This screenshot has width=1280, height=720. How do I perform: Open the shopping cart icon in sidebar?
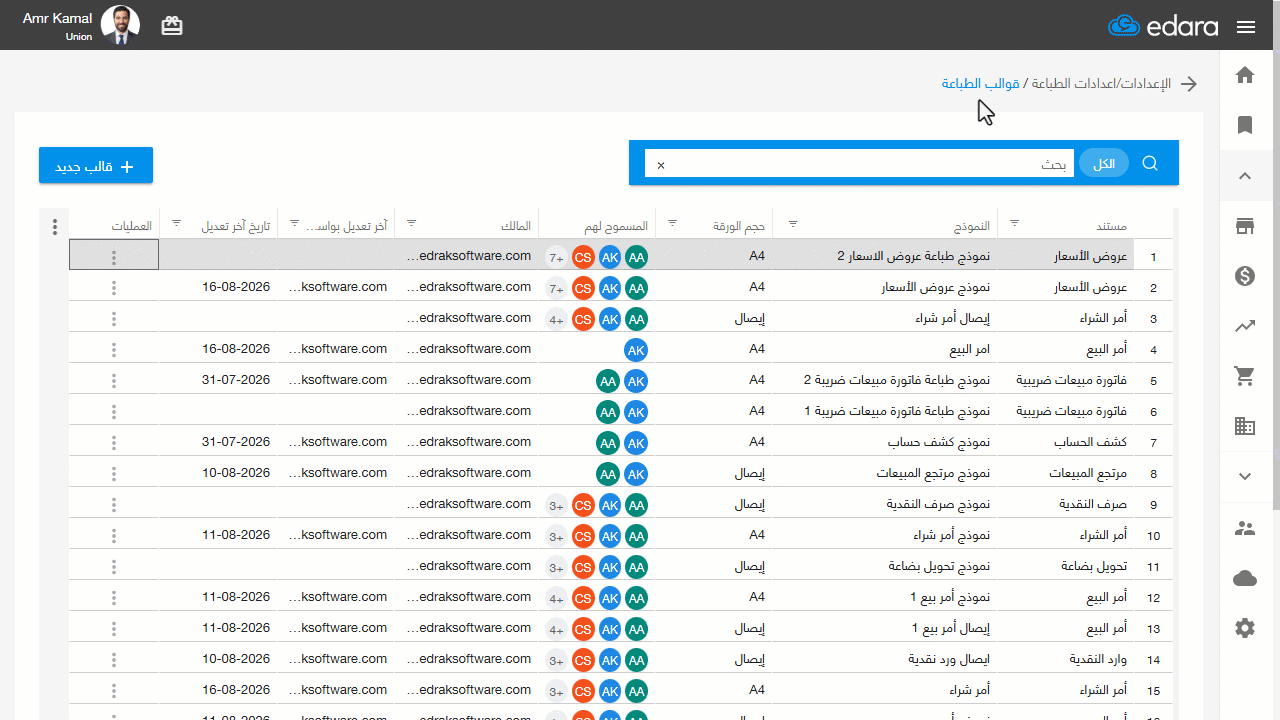1245,376
